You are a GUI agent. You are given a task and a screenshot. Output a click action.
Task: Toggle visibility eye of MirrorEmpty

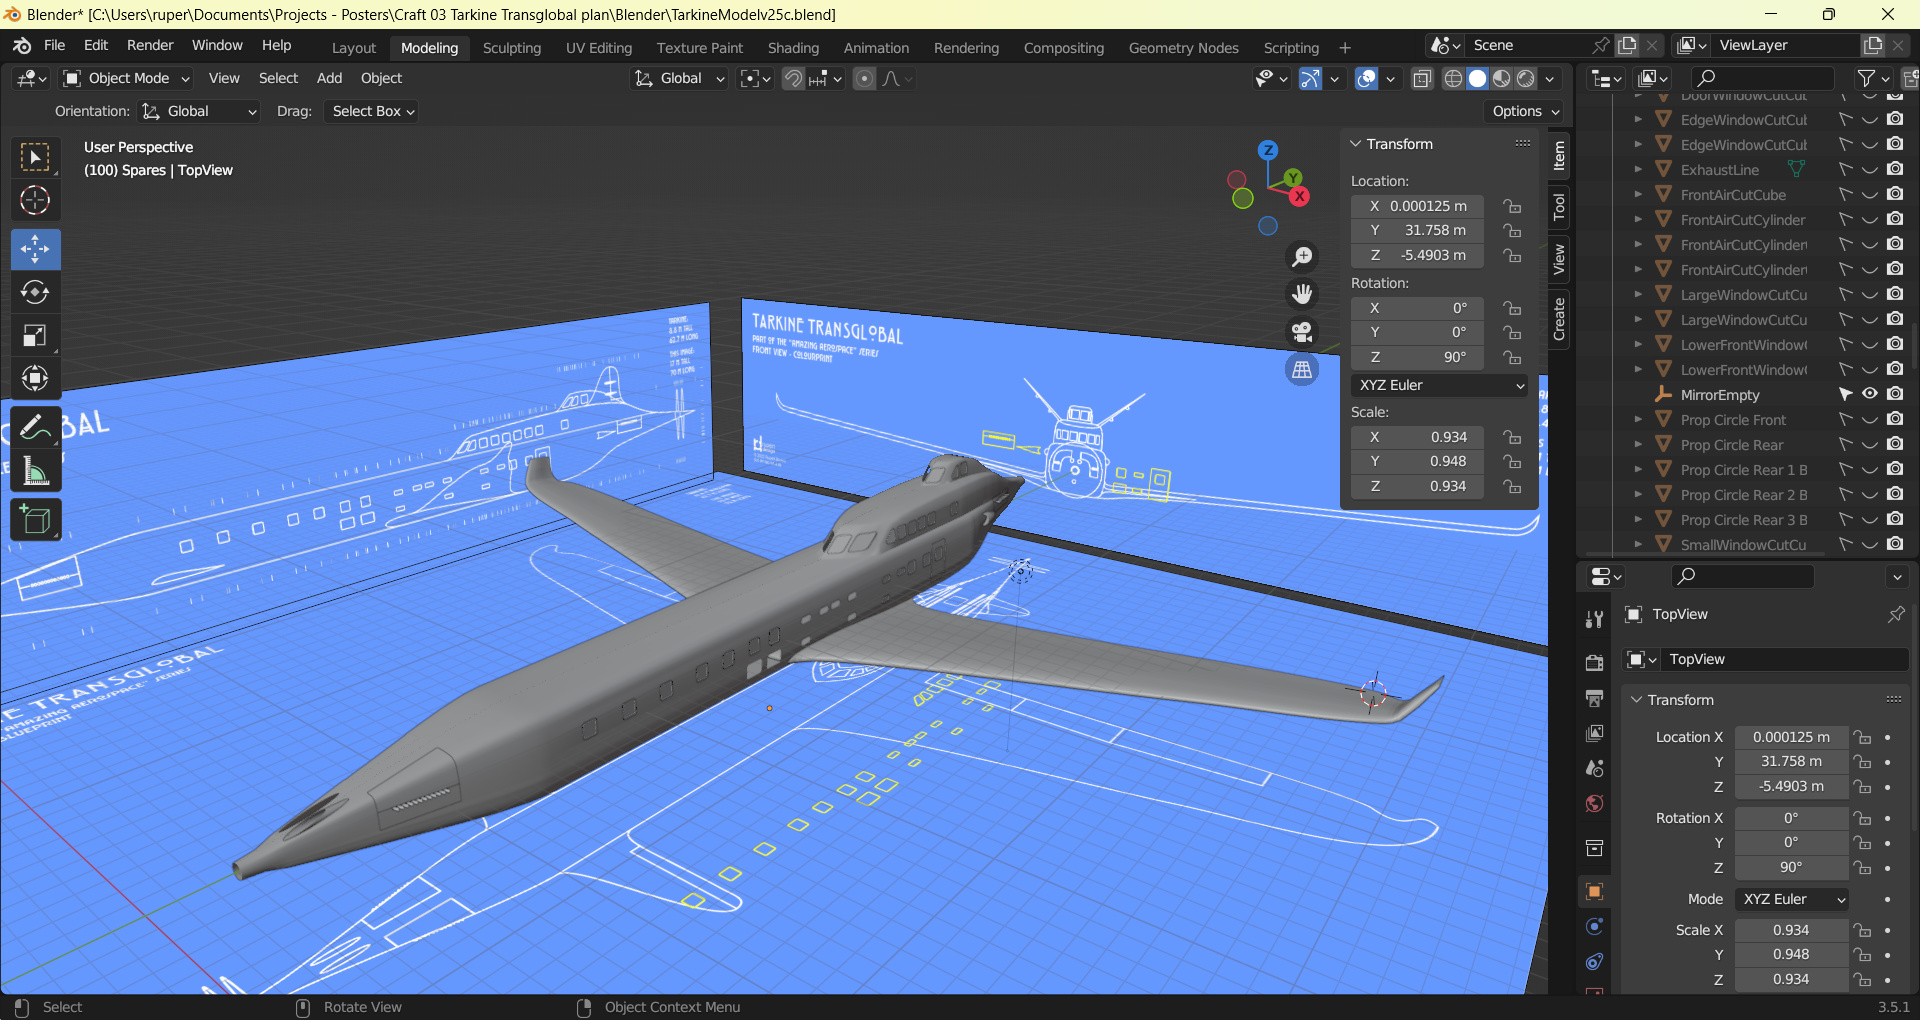point(1870,394)
